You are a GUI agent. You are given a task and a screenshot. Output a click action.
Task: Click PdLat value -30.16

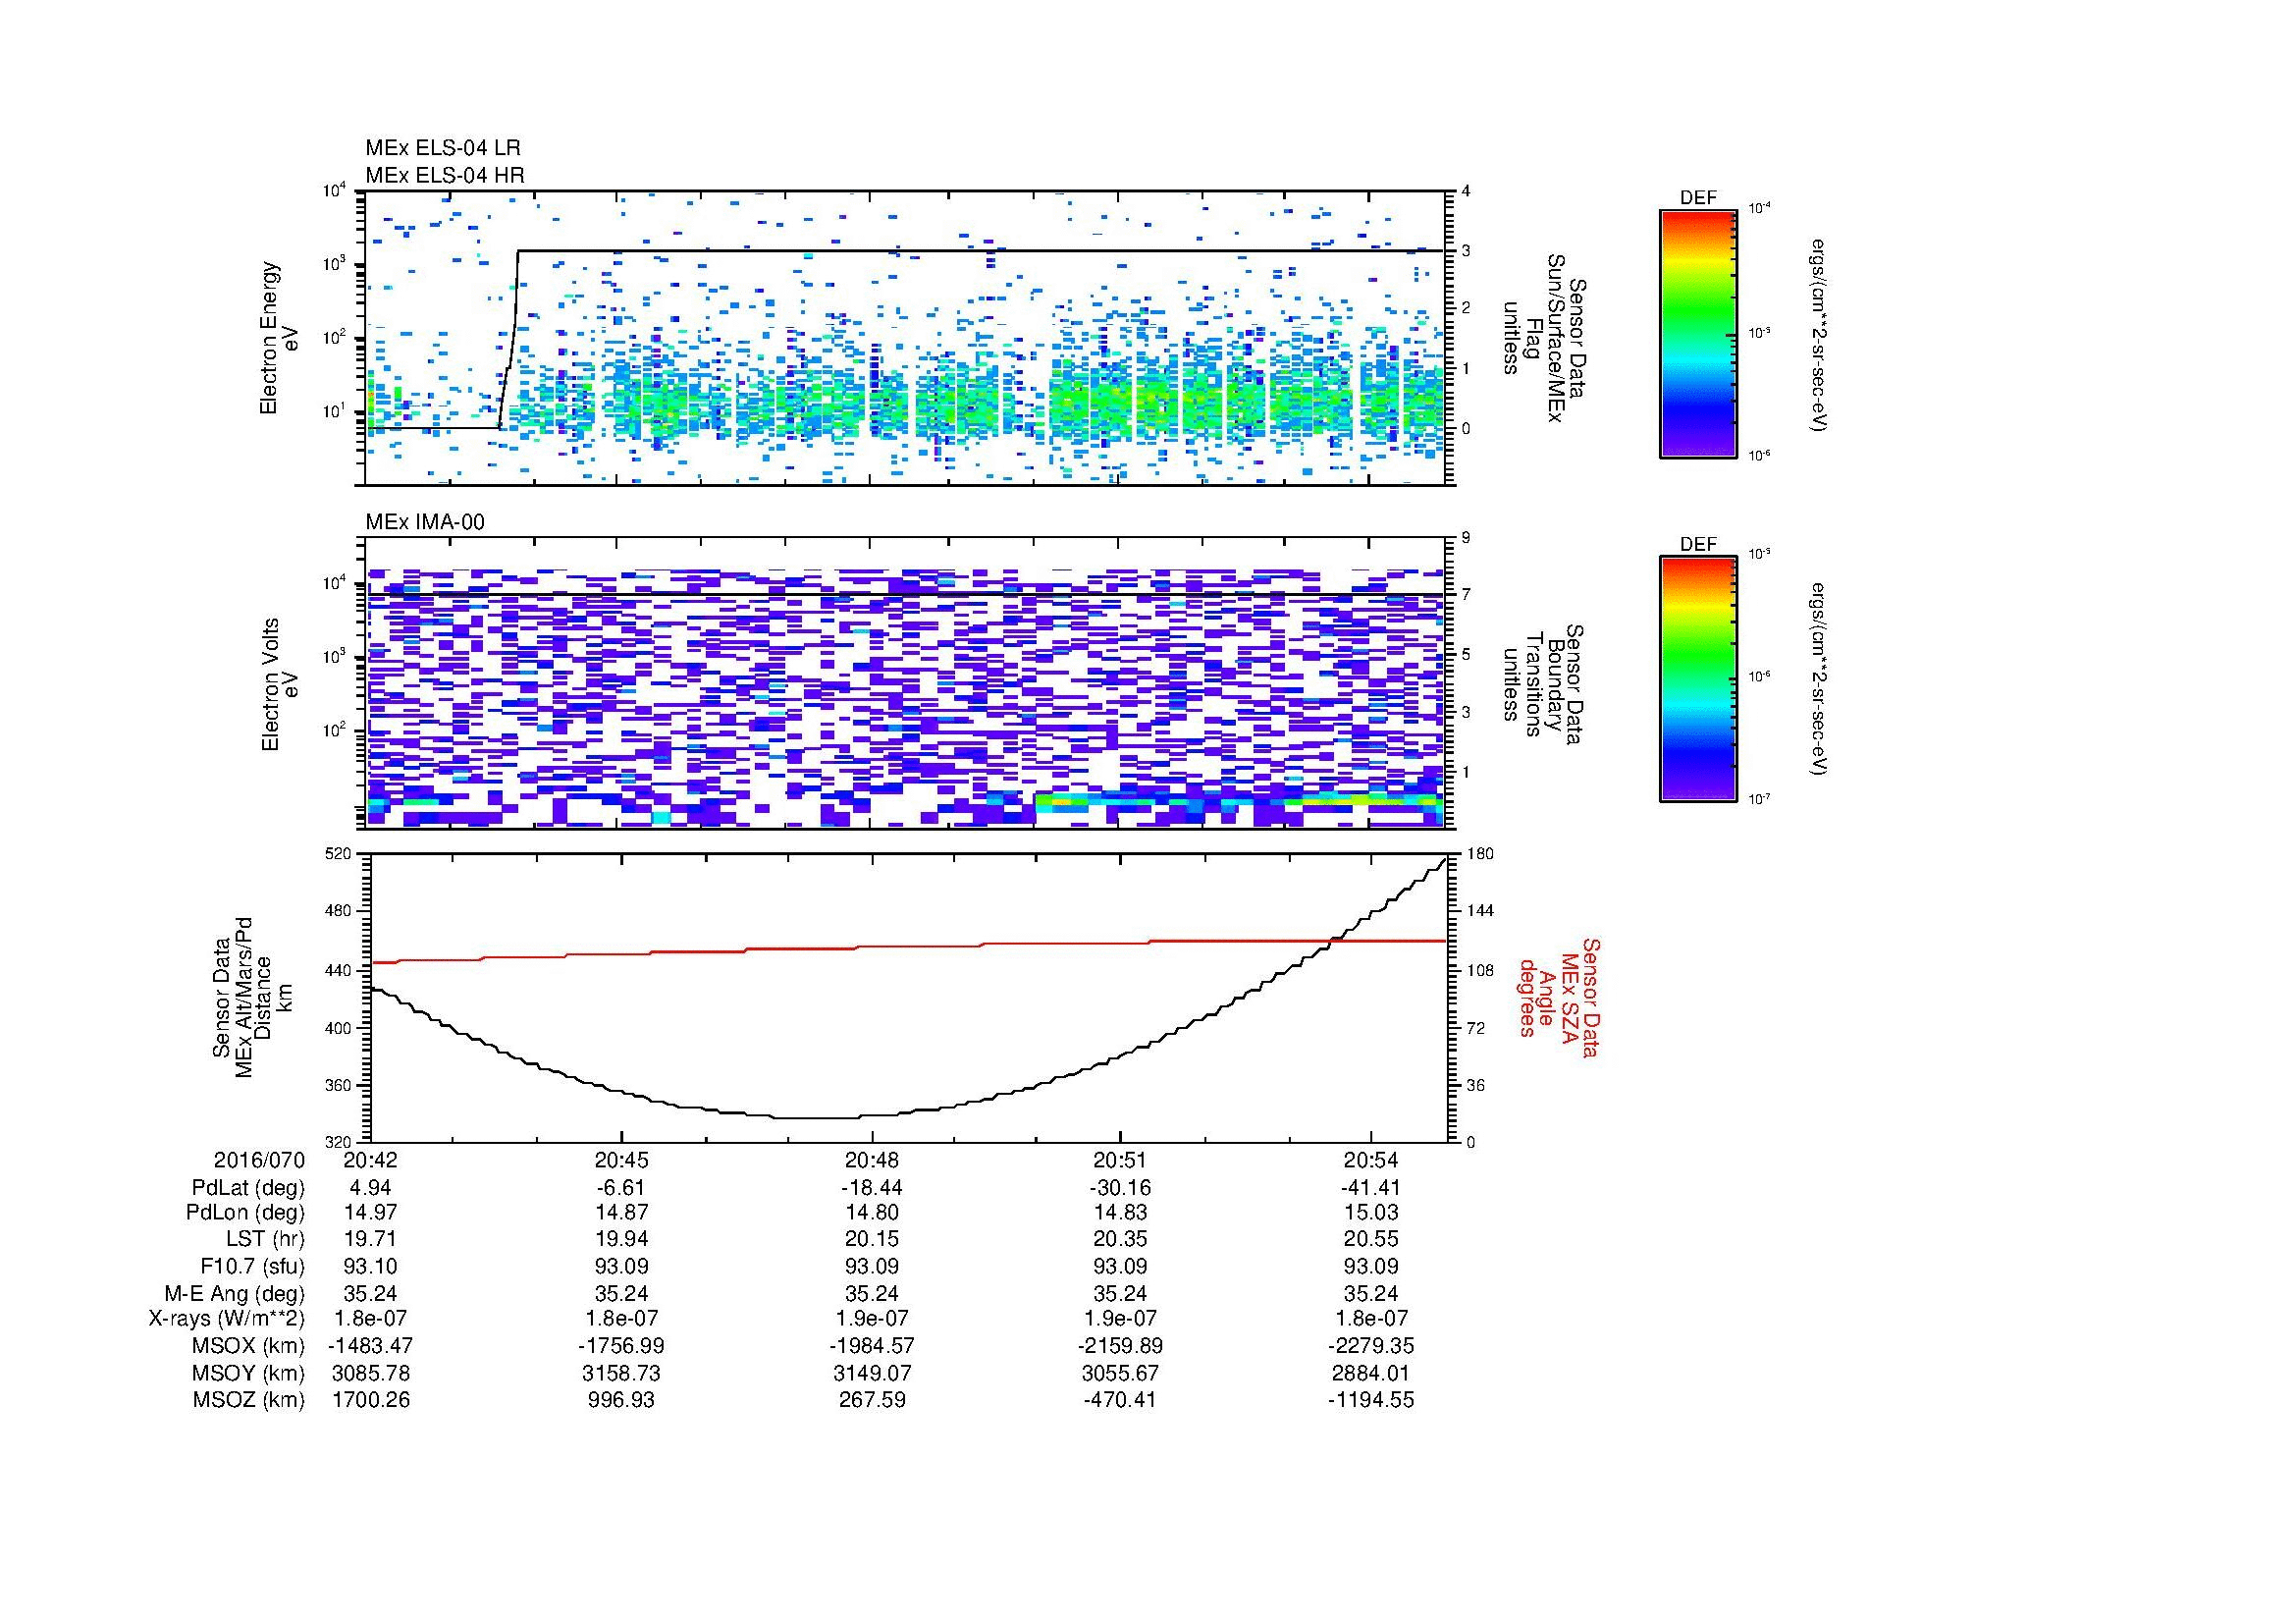[1120, 1188]
